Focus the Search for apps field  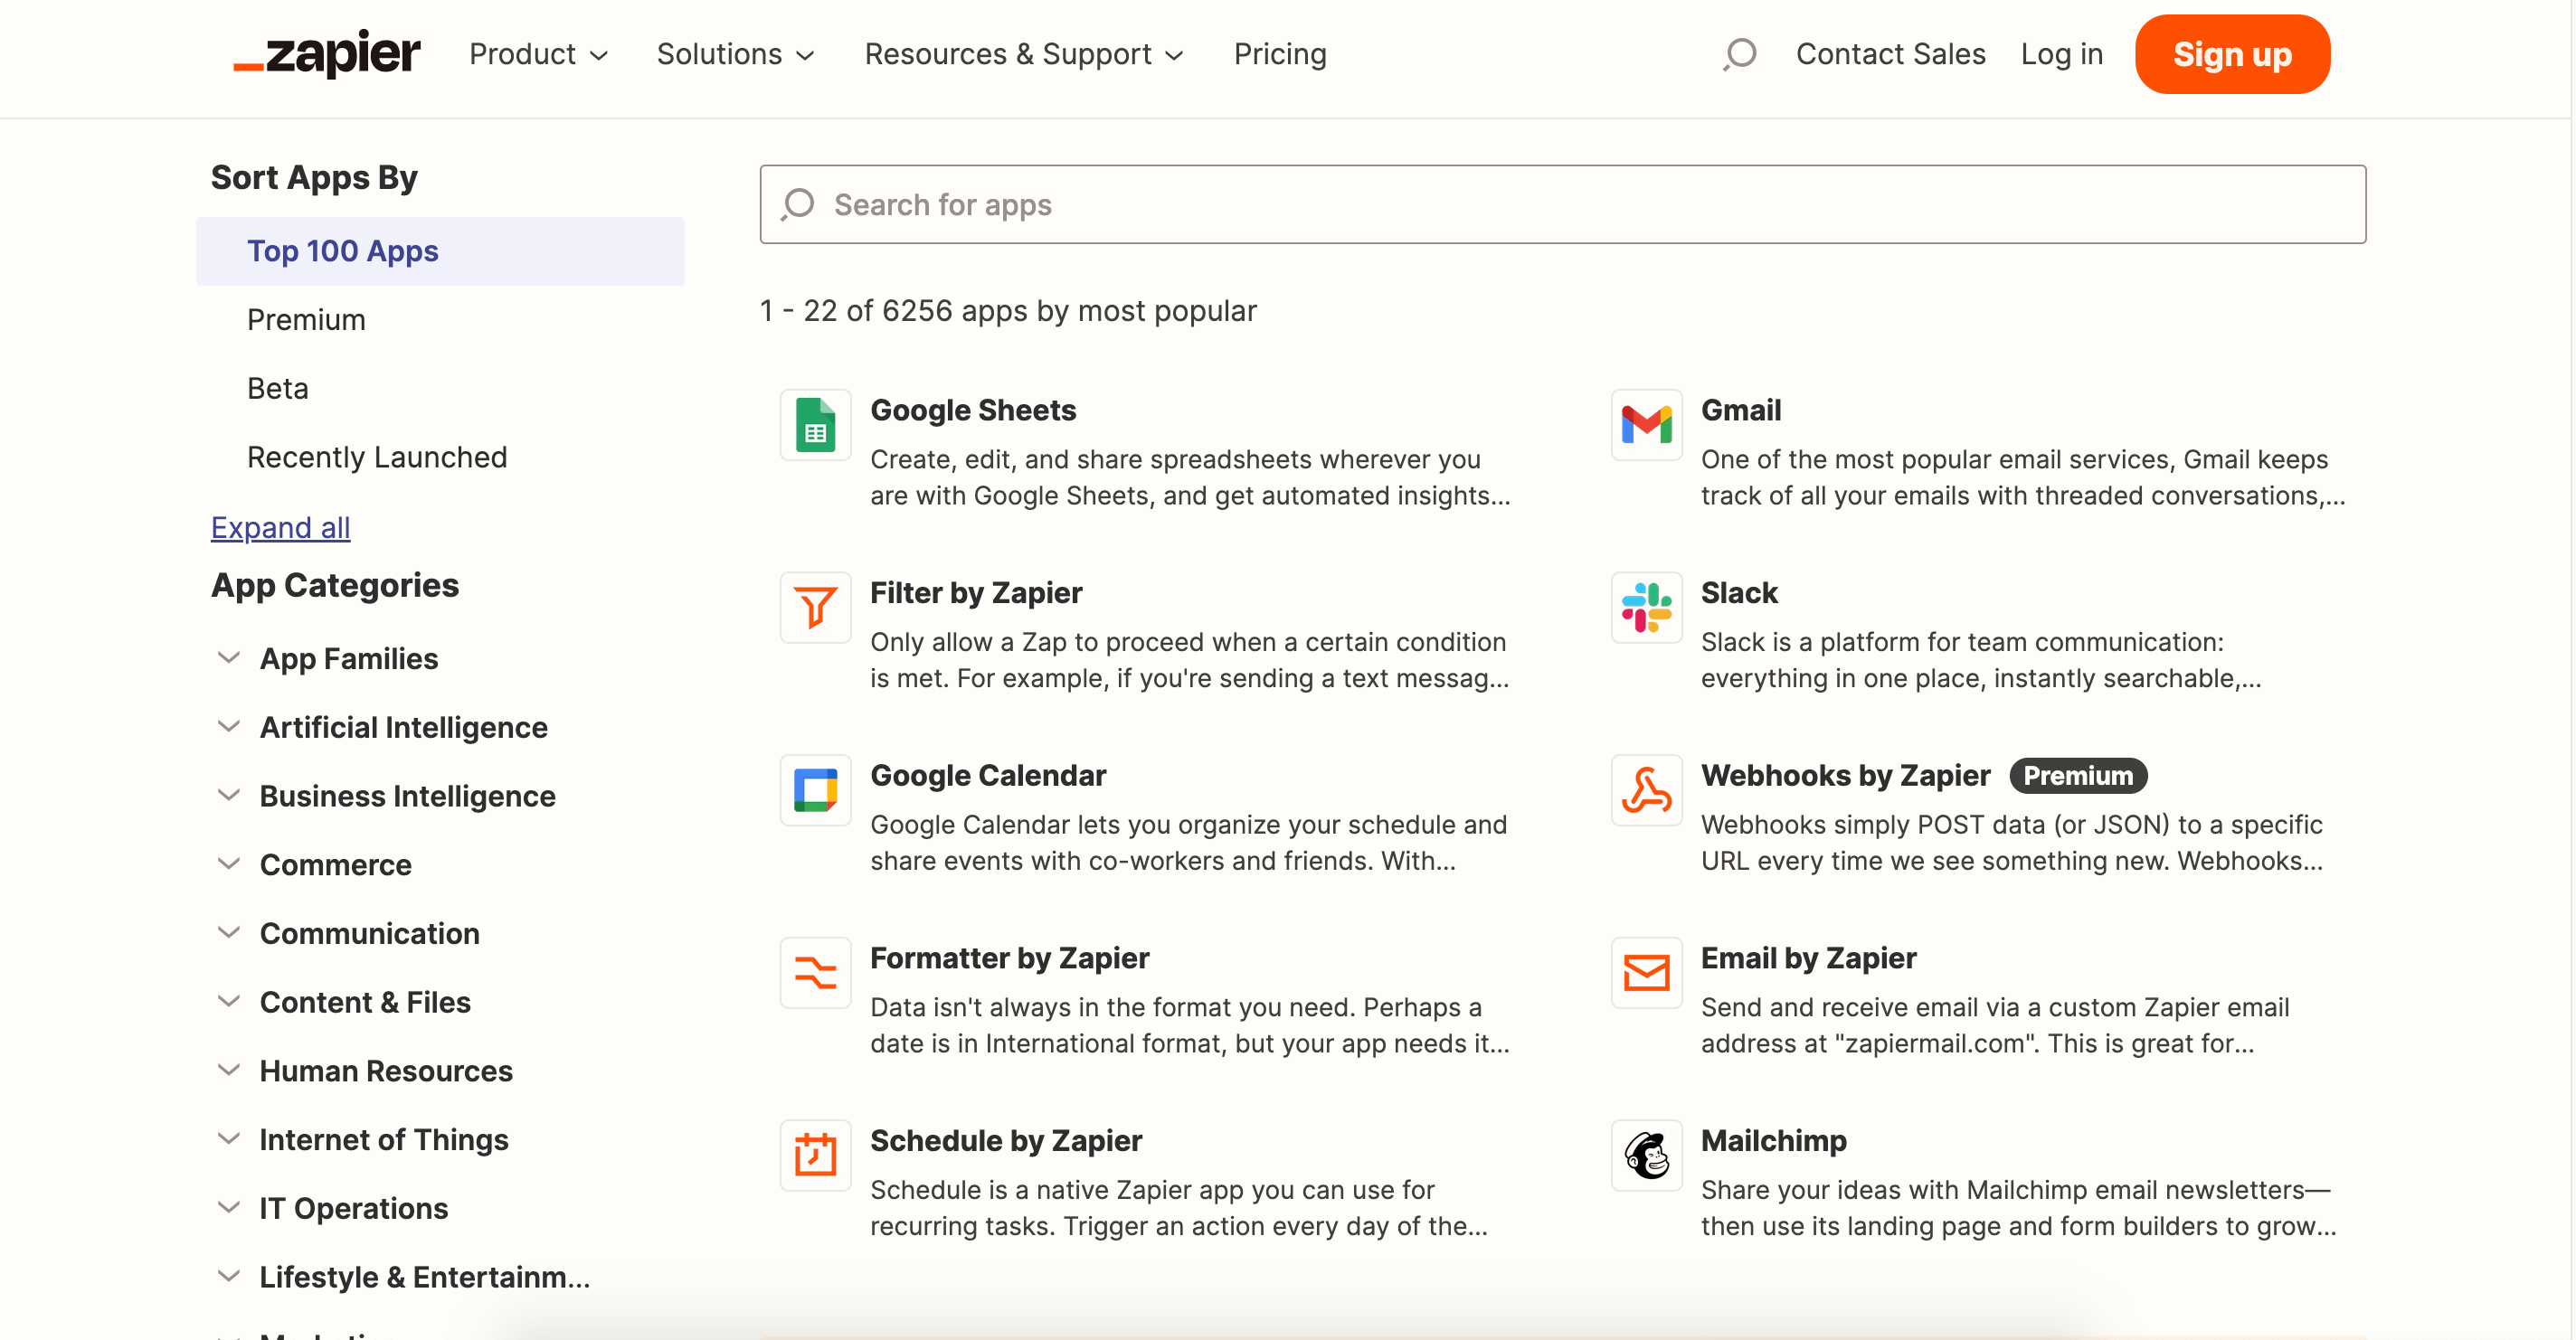(x=1562, y=204)
